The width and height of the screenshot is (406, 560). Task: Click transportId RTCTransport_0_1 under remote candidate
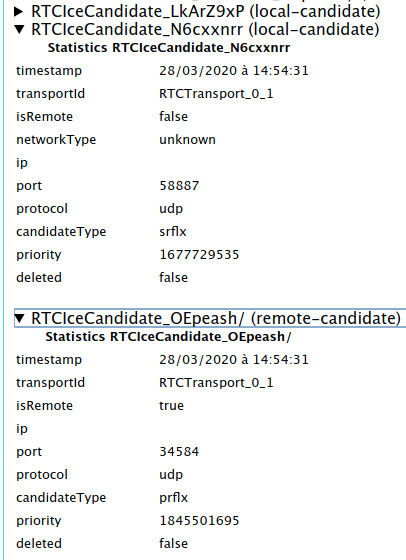[x=216, y=383]
